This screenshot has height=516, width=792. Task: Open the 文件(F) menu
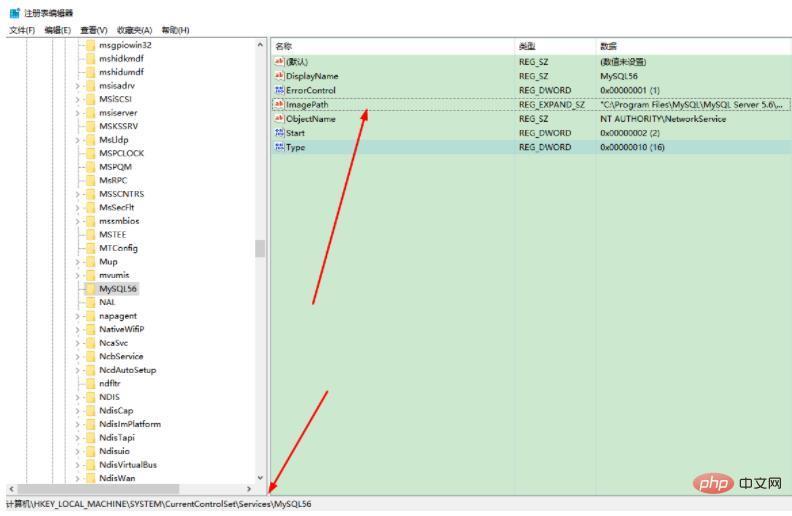(x=22, y=30)
